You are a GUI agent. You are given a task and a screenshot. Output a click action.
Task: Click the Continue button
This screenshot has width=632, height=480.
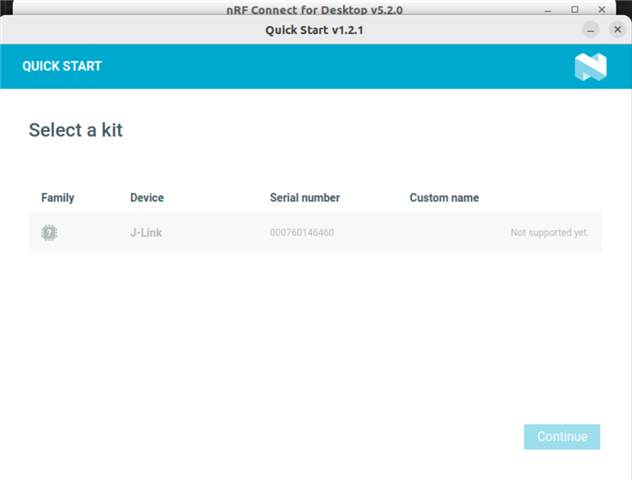pyautogui.click(x=562, y=436)
